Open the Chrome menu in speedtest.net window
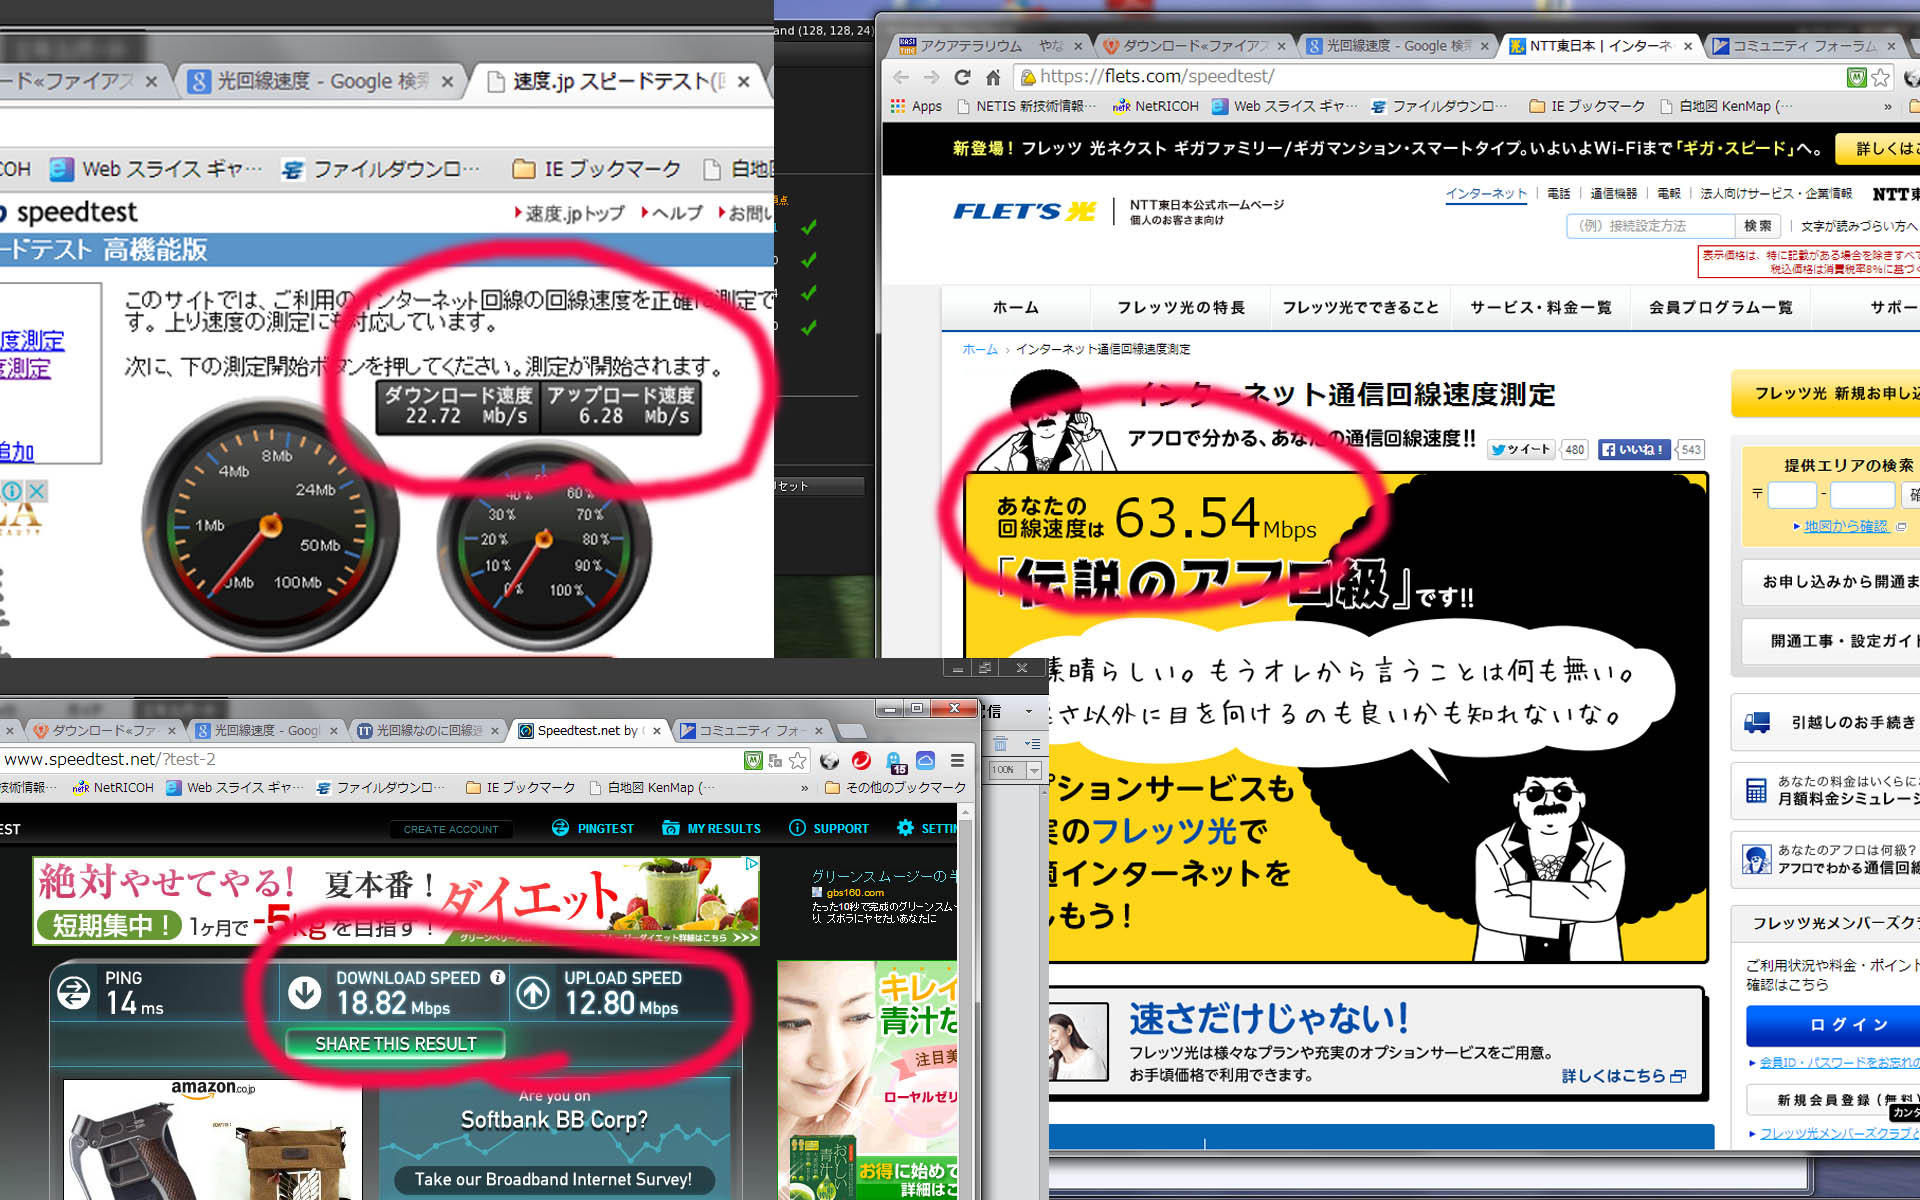The image size is (1920, 1200). tap(957, 761)
